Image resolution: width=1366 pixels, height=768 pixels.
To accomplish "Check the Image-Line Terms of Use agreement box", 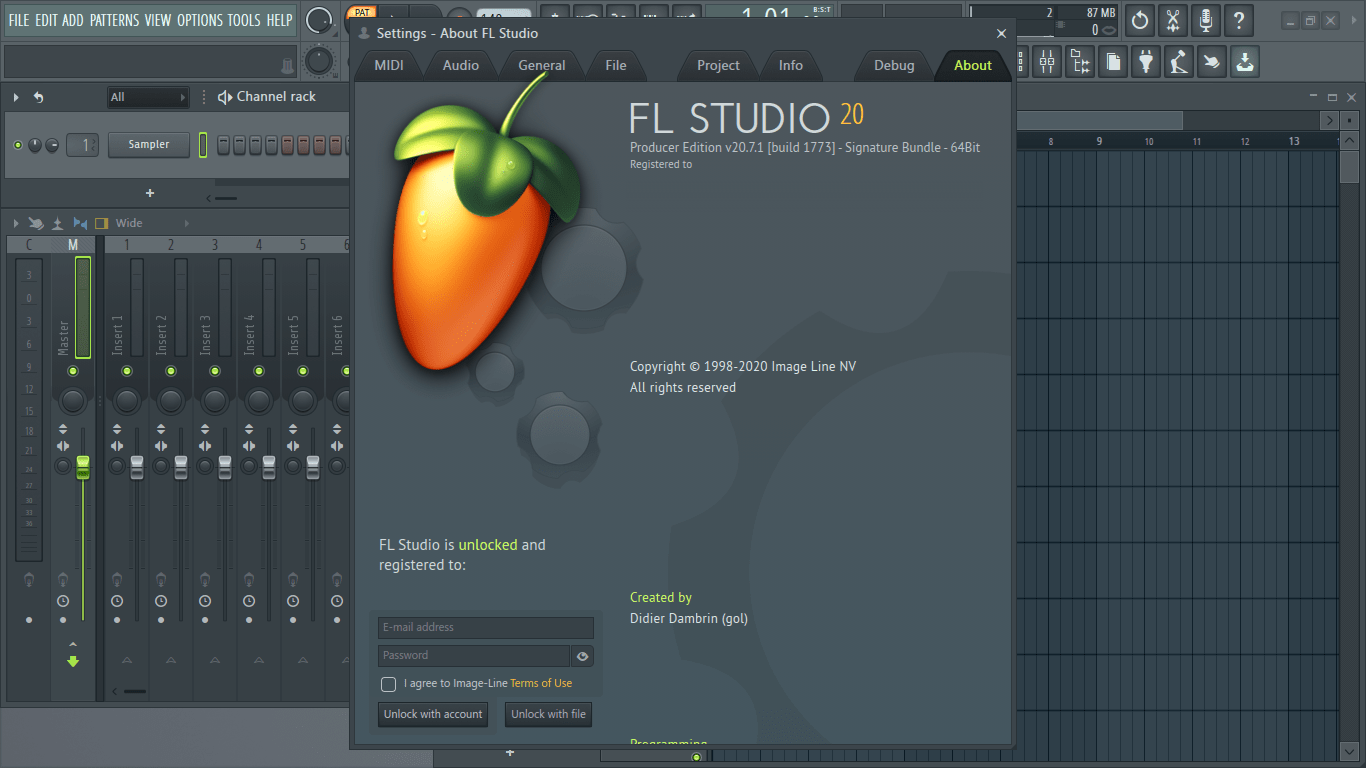I will [x=389, y=684].
